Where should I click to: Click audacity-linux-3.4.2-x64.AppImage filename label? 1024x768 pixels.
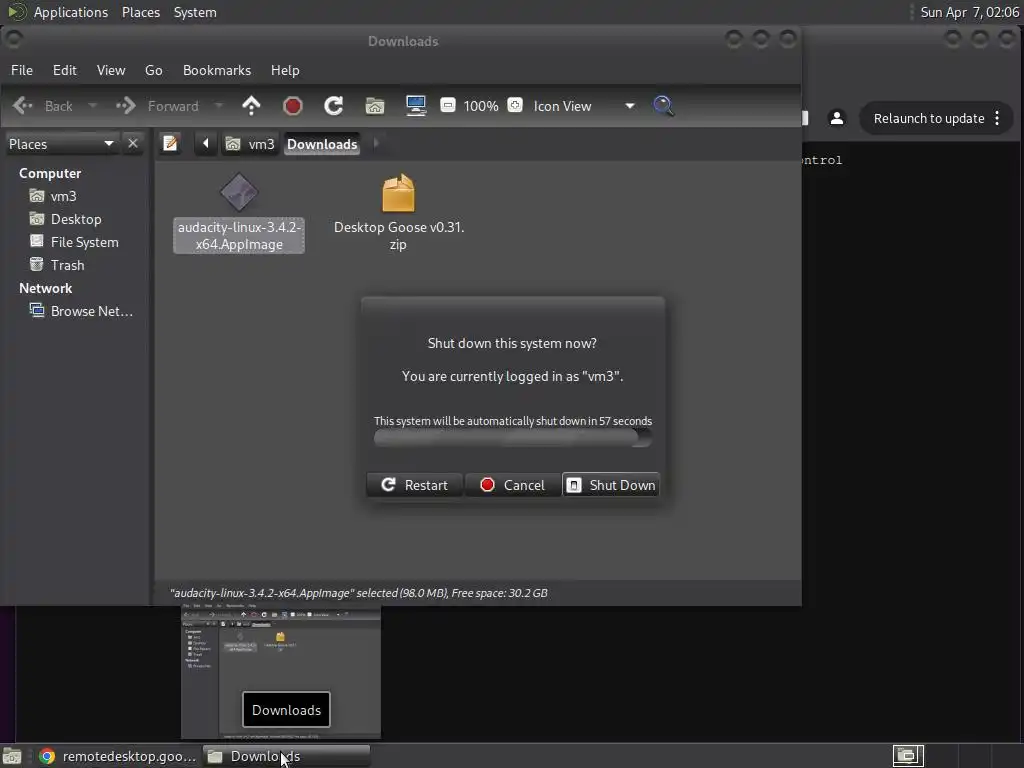point(239,236)
